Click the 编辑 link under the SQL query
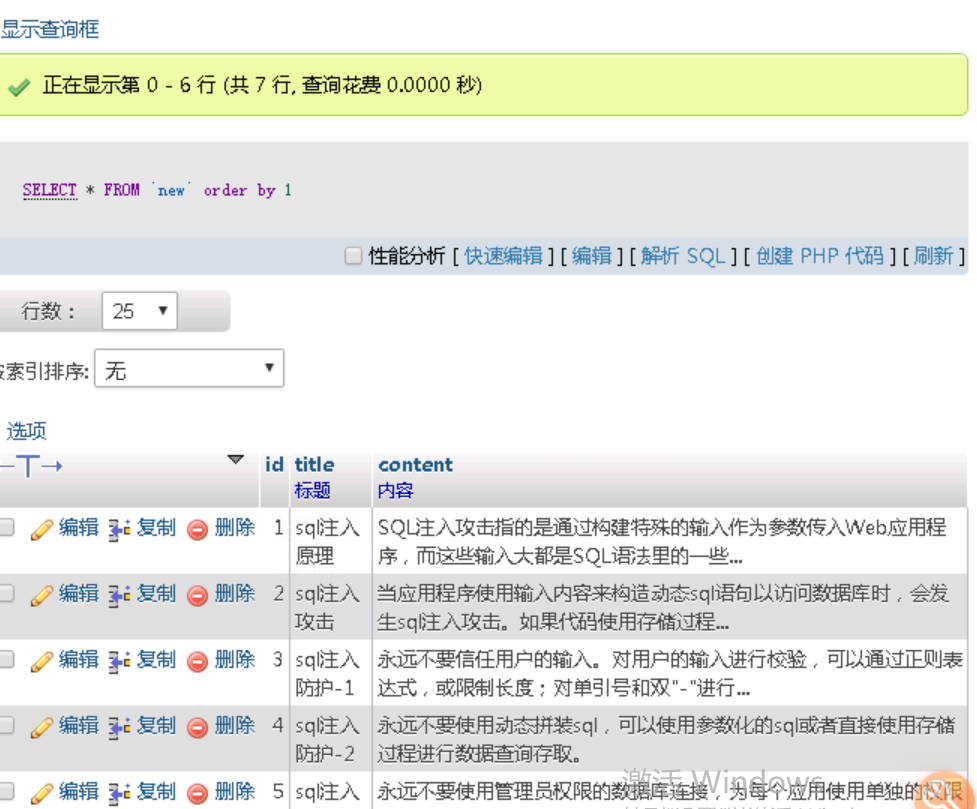The image size is (977, 809). 592,256
